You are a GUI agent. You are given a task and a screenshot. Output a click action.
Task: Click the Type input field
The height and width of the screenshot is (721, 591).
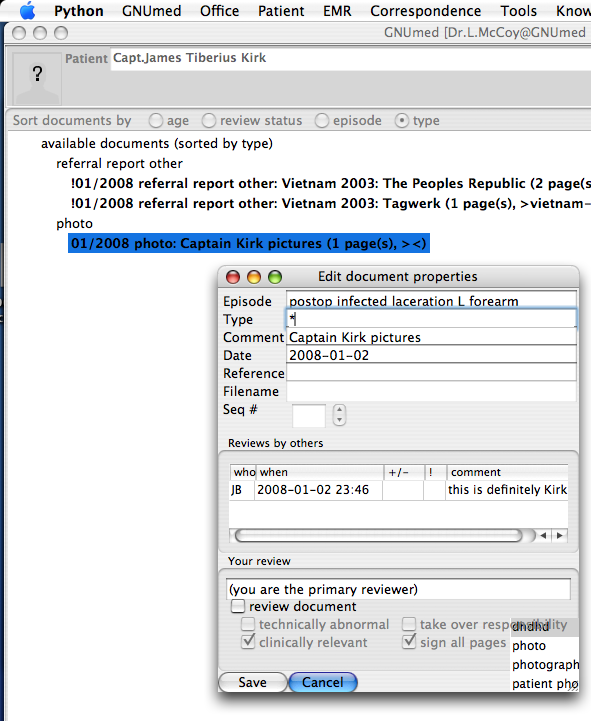(x=431, y=319)
